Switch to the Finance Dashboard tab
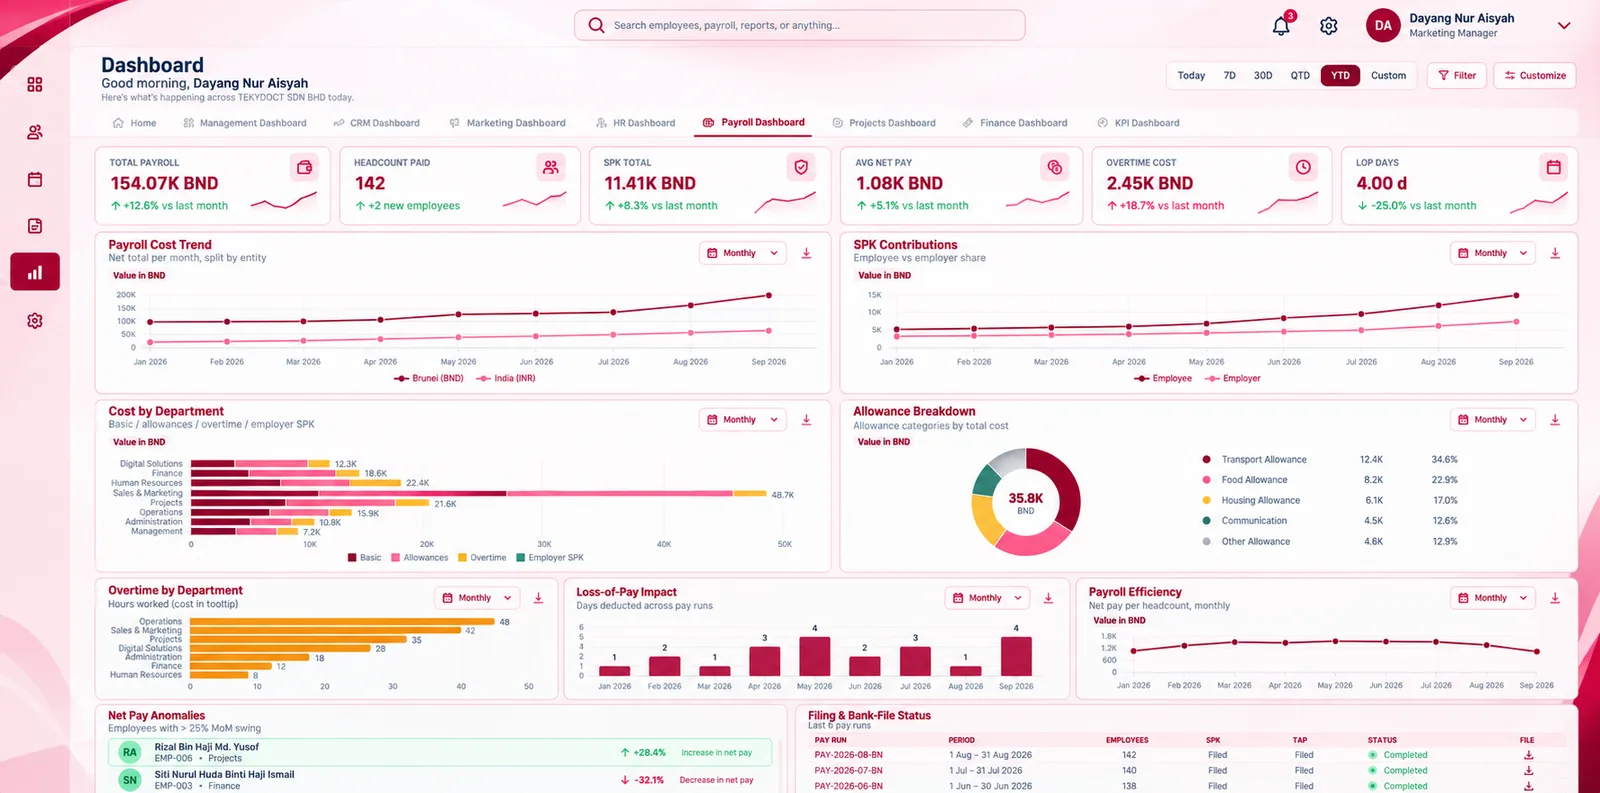Image resolution: width=1600 pixels, height=793 pixels. pos(1015,123)
